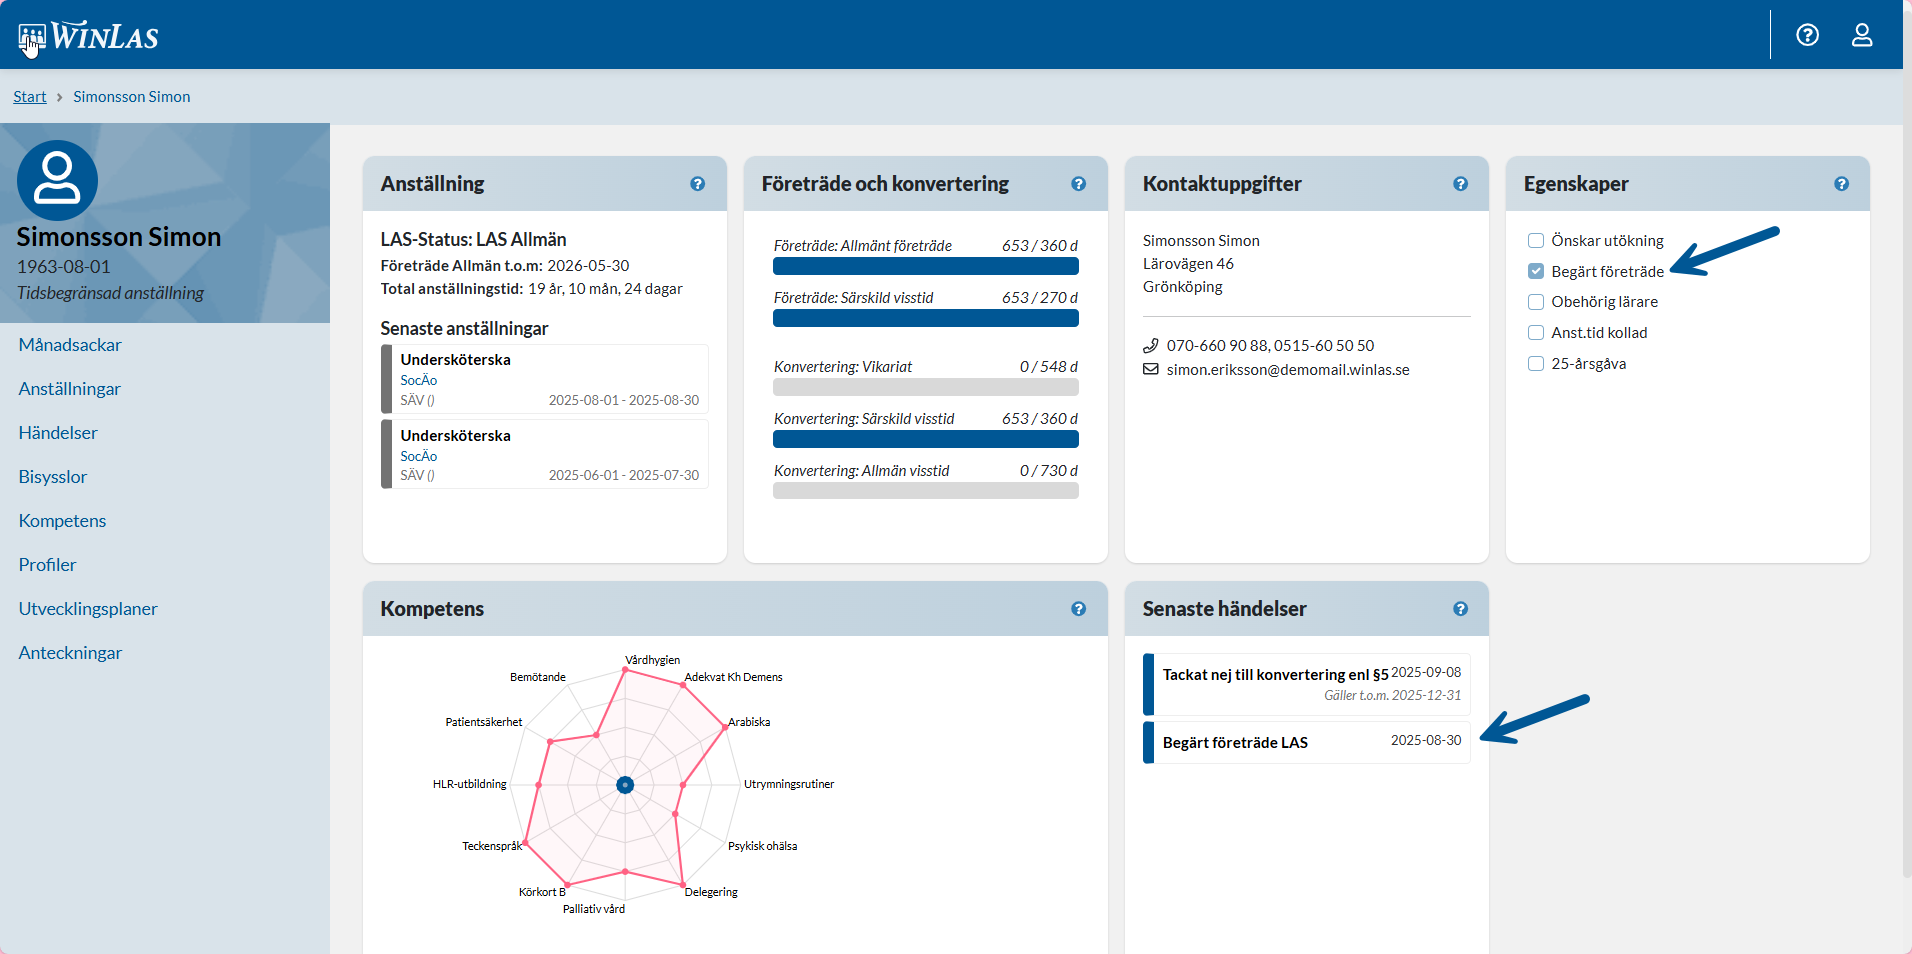Open help for Senaste händelser panel
Screen dimensions: 1912x954
1460,609
